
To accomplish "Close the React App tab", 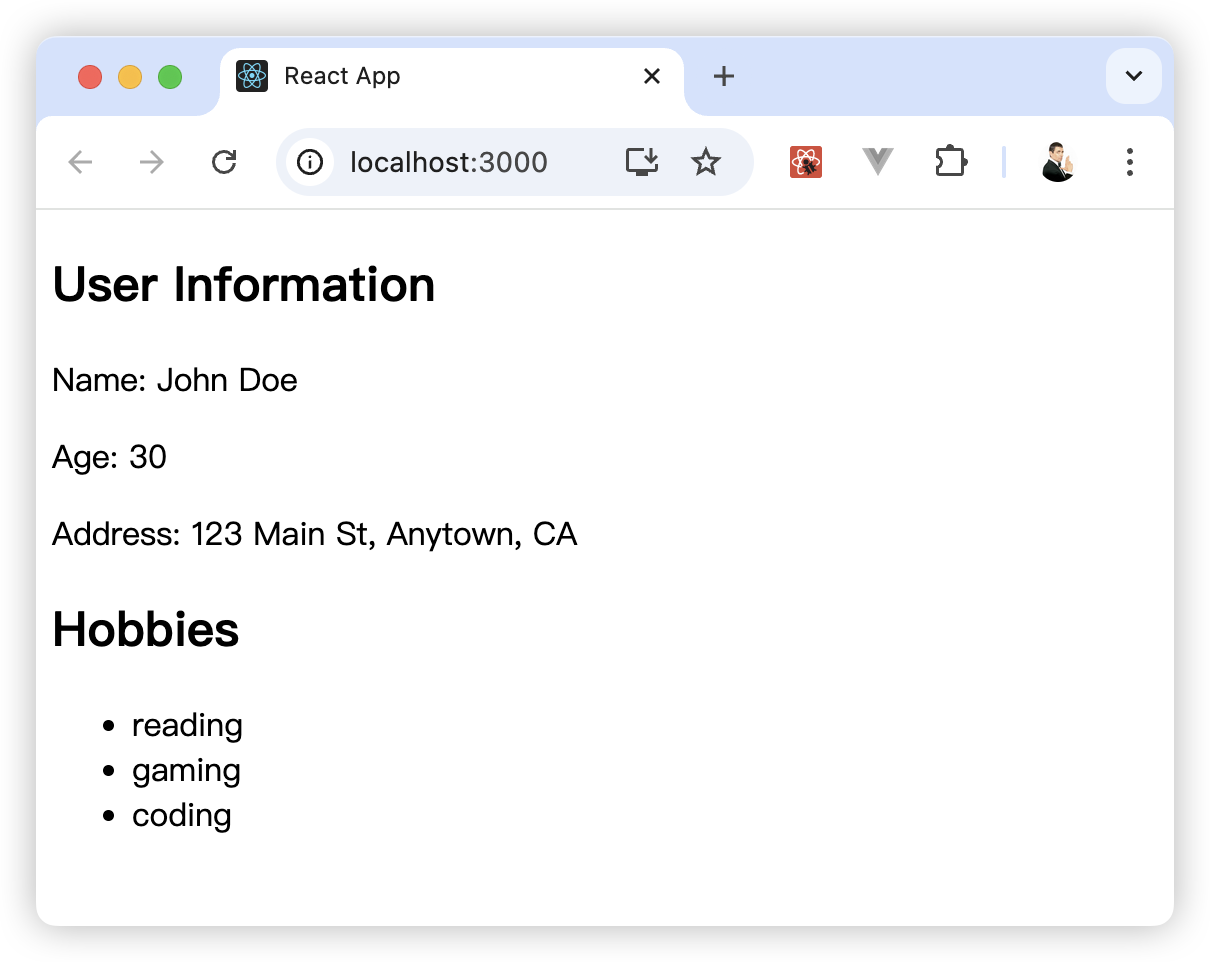I will [x=652, y=76].
